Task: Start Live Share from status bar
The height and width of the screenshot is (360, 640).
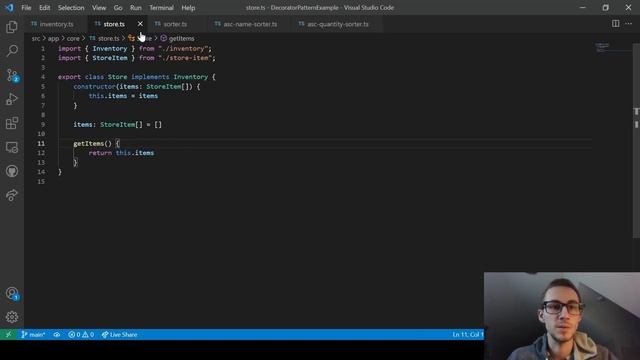Action: tap(119, 334)
